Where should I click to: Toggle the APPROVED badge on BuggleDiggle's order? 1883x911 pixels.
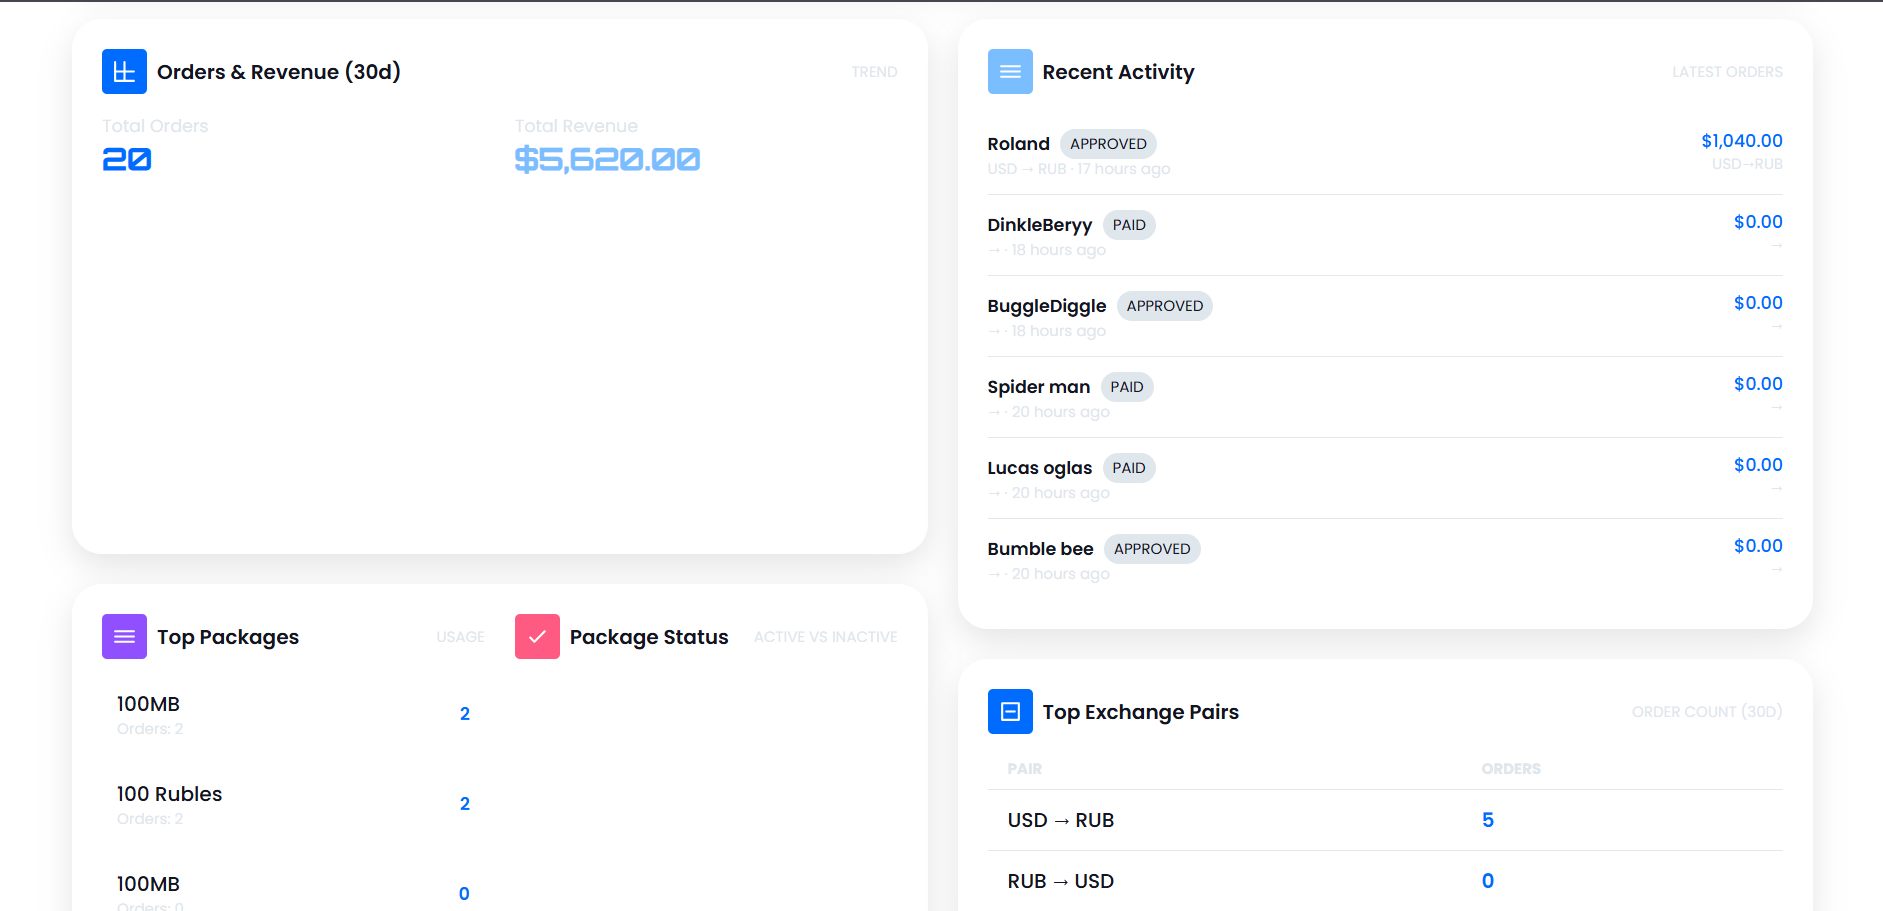[x=1164, y=305]
